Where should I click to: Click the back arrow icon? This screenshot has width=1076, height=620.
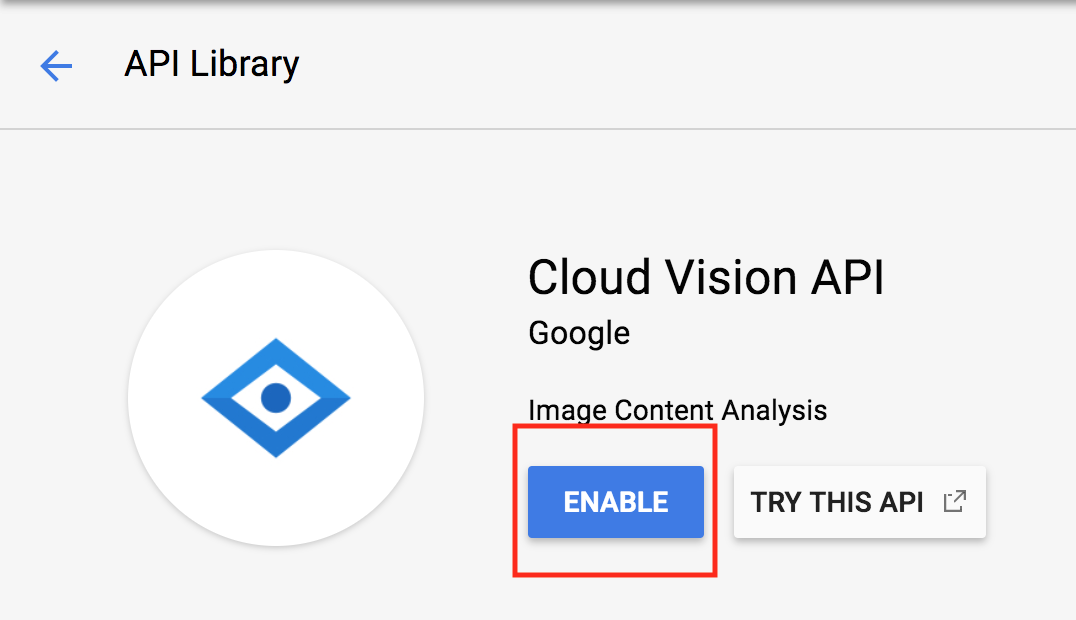click(56, 66)
